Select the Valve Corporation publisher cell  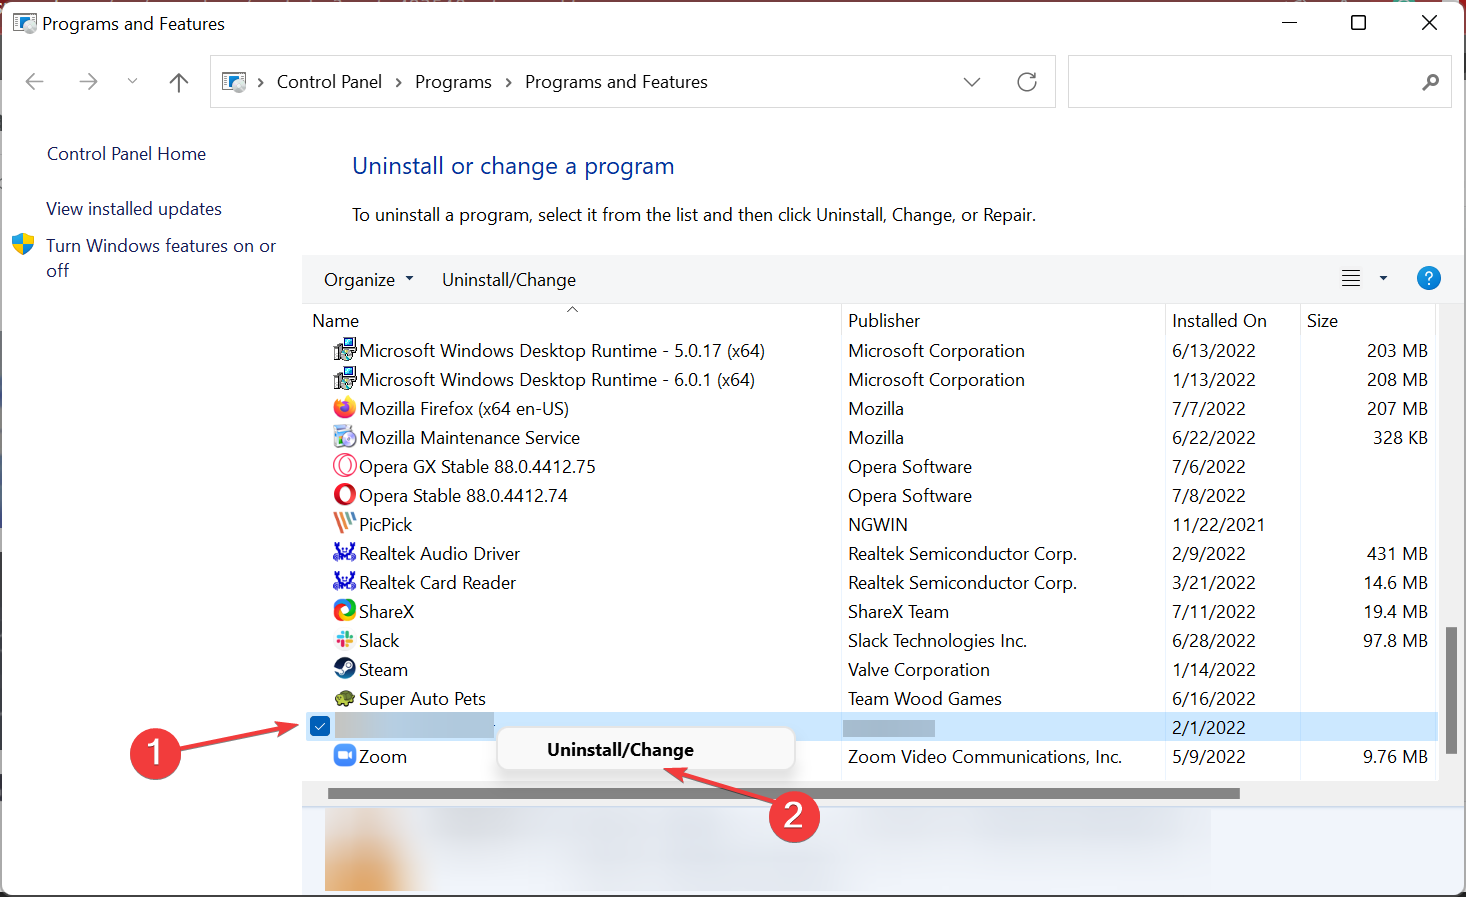click(x=919, y=670)
